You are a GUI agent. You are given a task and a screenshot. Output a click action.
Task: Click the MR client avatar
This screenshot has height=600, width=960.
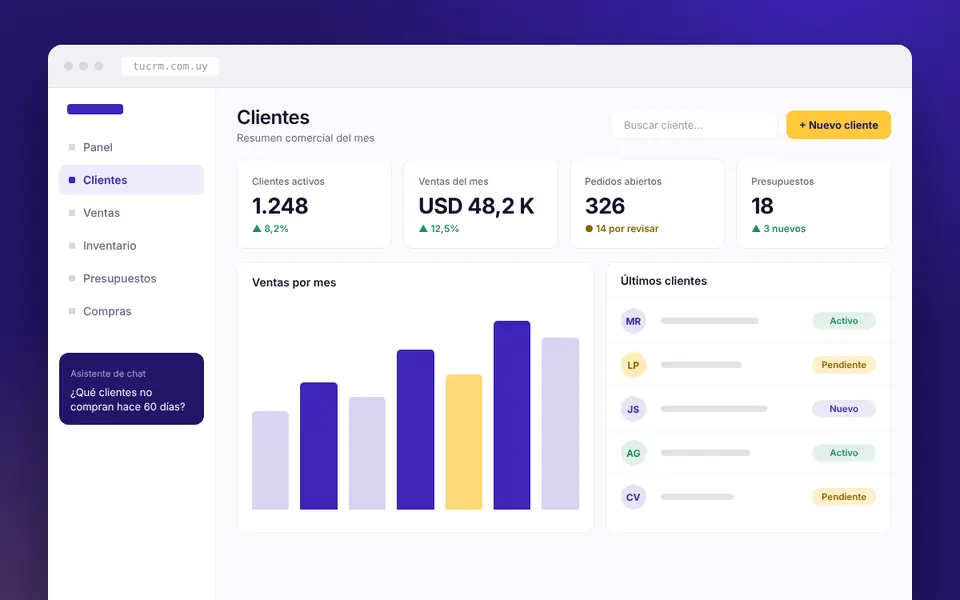(633, 321)
